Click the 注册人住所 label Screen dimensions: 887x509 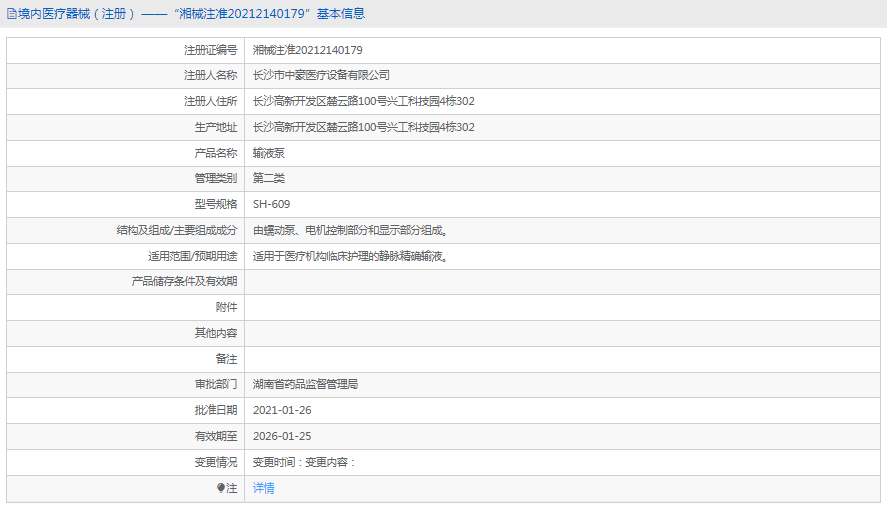coord(210,101)
